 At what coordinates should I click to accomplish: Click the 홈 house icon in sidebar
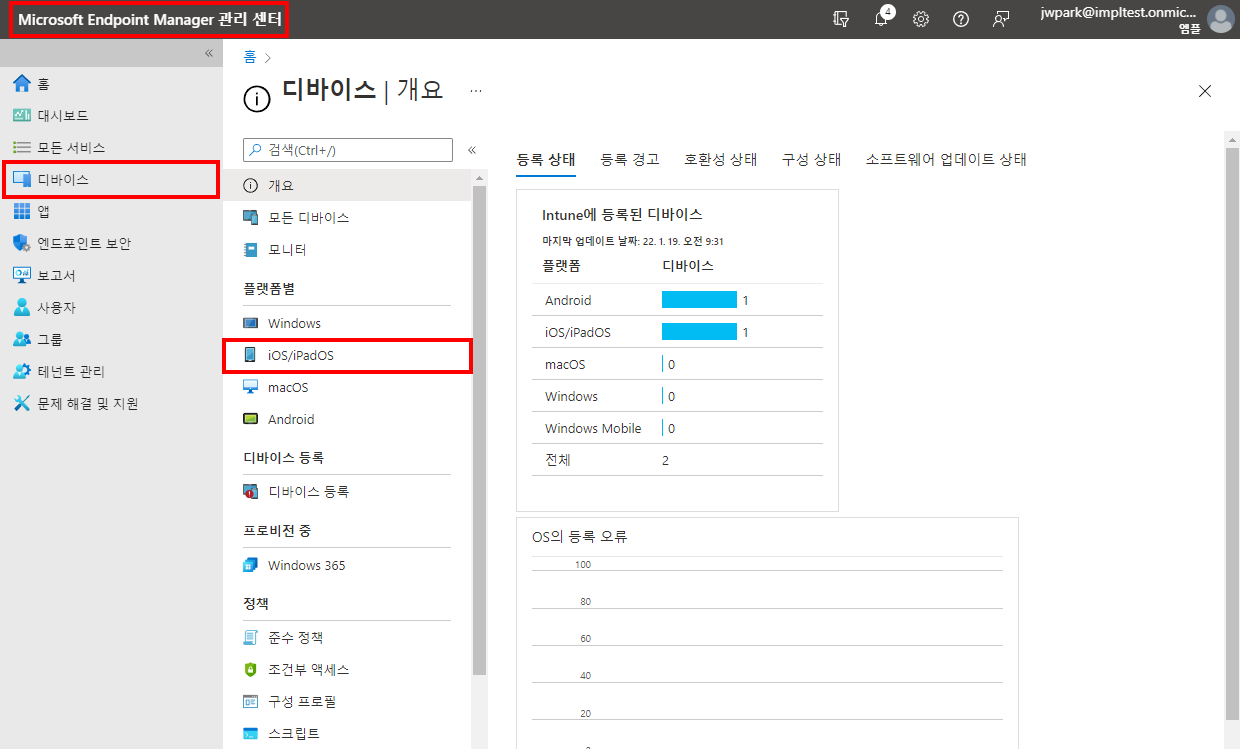pos(22,83)
